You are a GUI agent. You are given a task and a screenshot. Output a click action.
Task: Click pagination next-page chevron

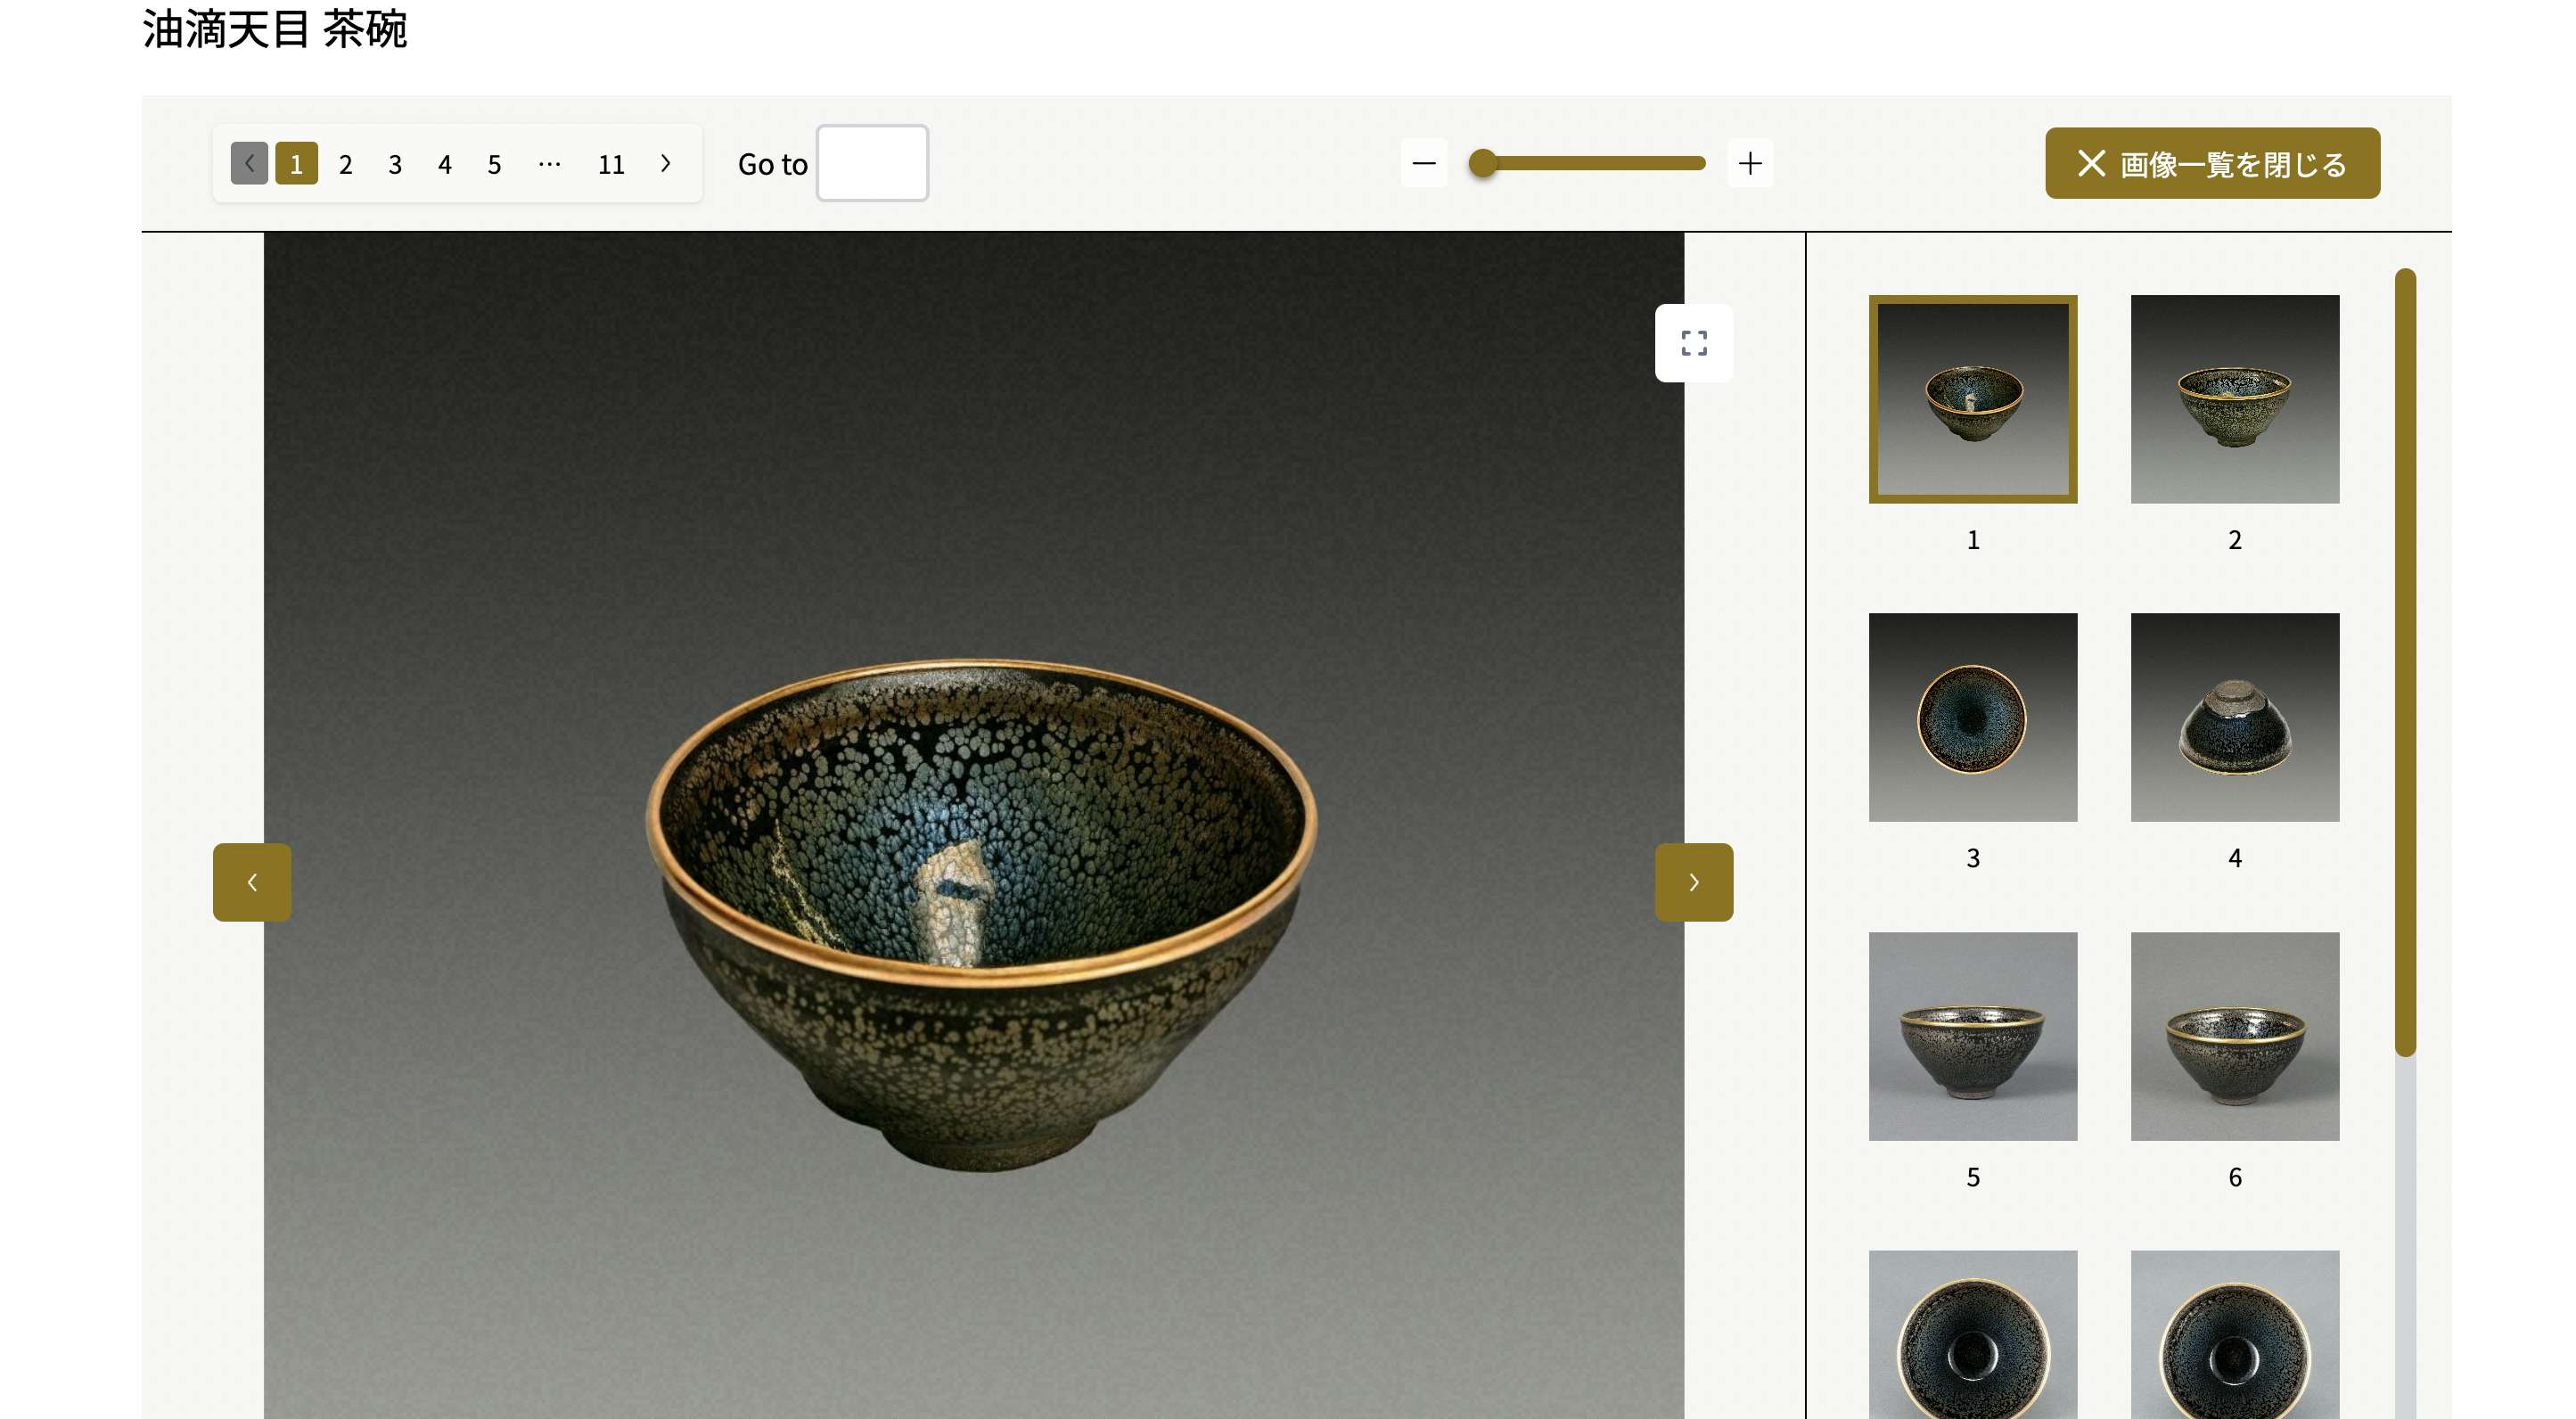[x=666, y=163]
